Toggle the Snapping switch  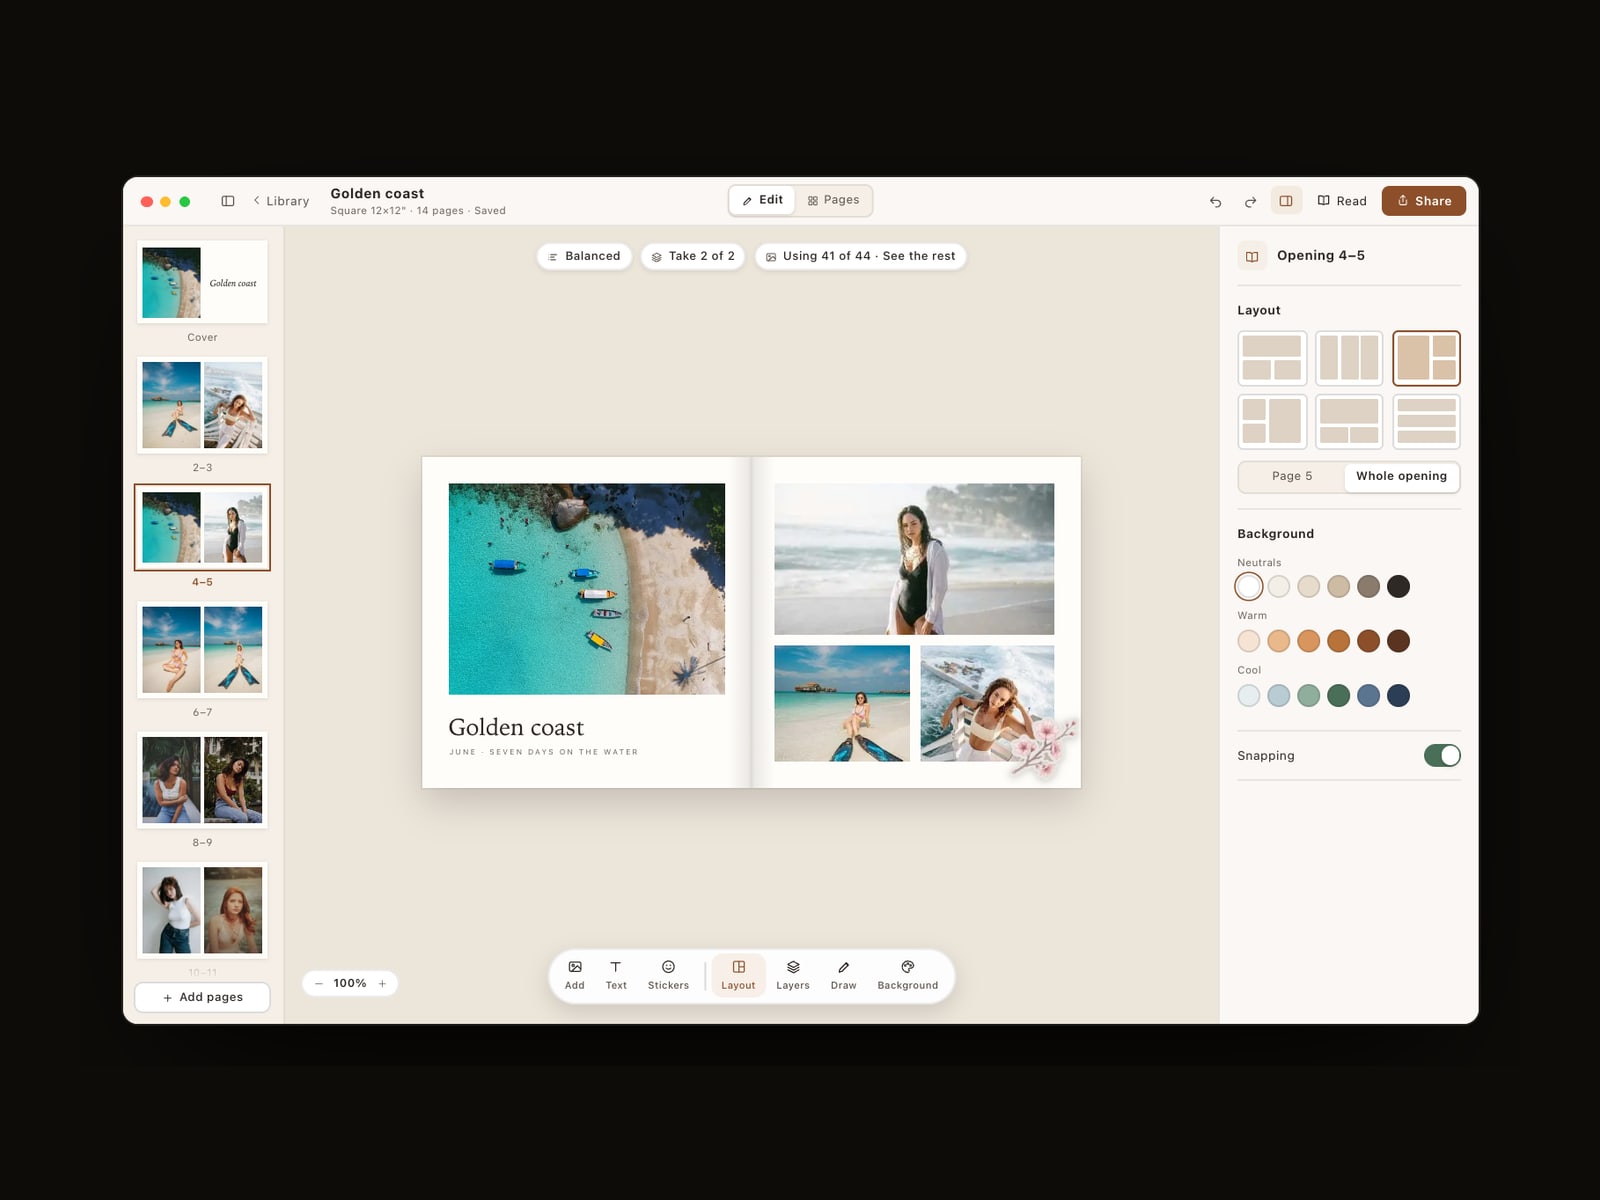[x=1442, y=756]
